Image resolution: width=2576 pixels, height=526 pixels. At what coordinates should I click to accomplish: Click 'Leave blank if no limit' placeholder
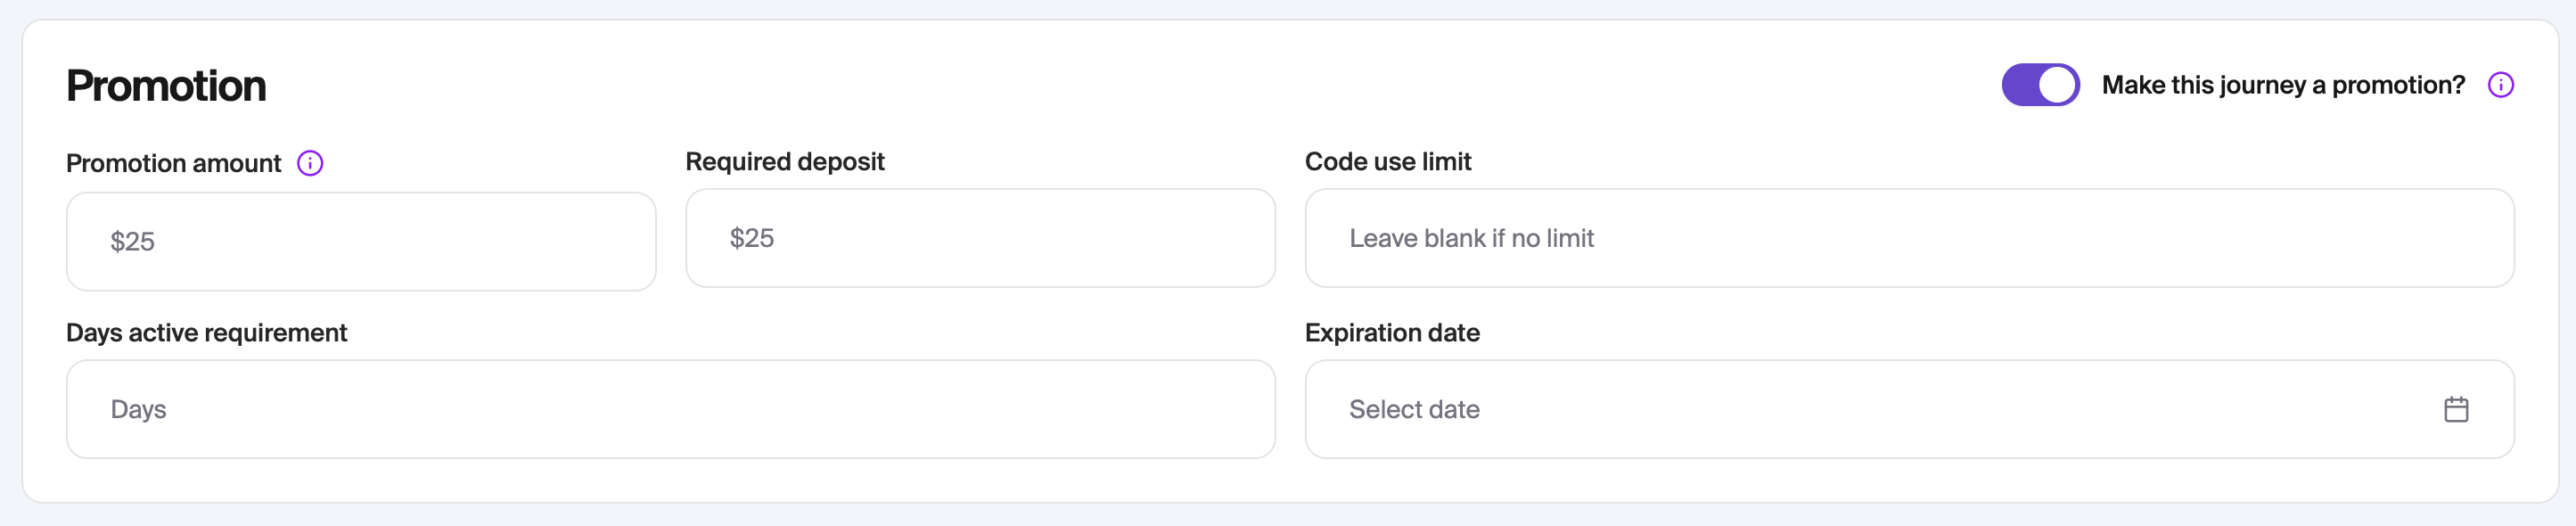pyautogui.click(x=1471, y=238)
